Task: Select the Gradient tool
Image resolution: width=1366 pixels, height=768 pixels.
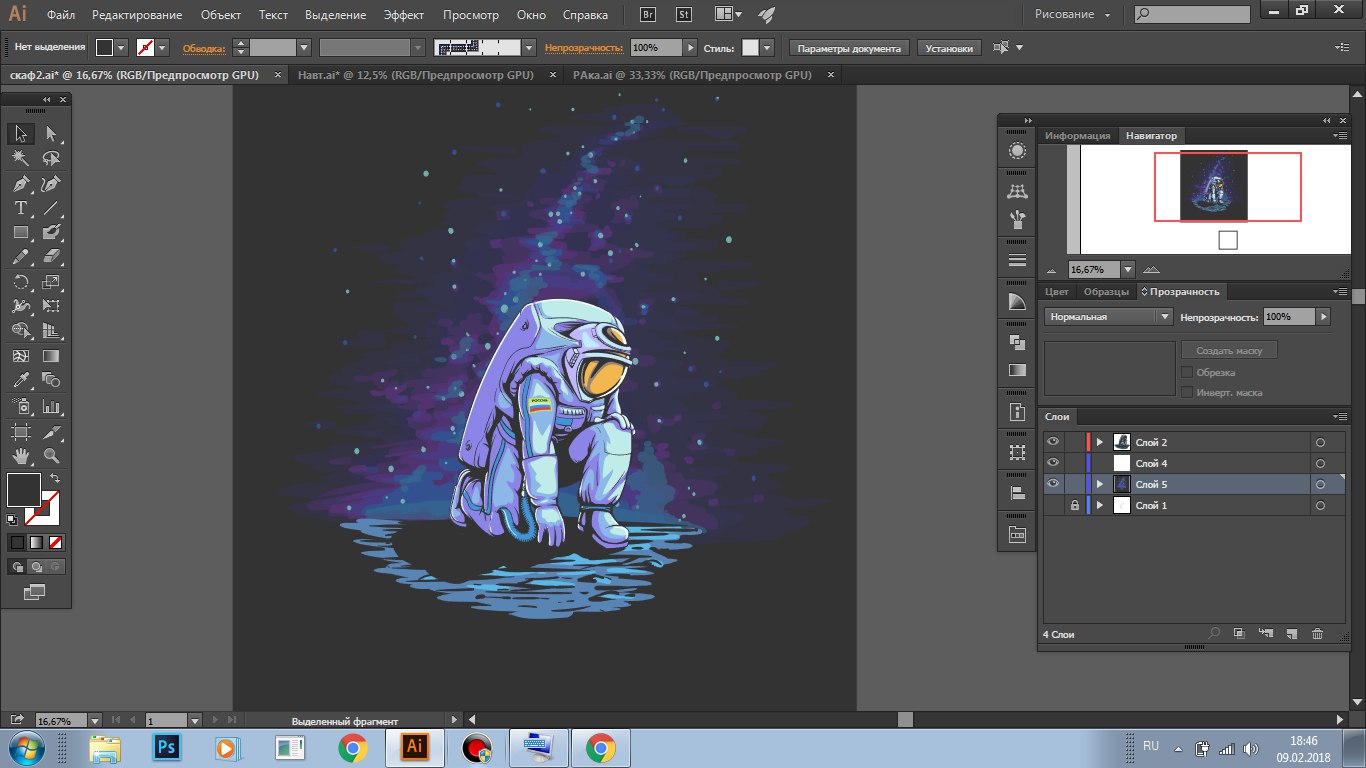Action: coord(51,355)
